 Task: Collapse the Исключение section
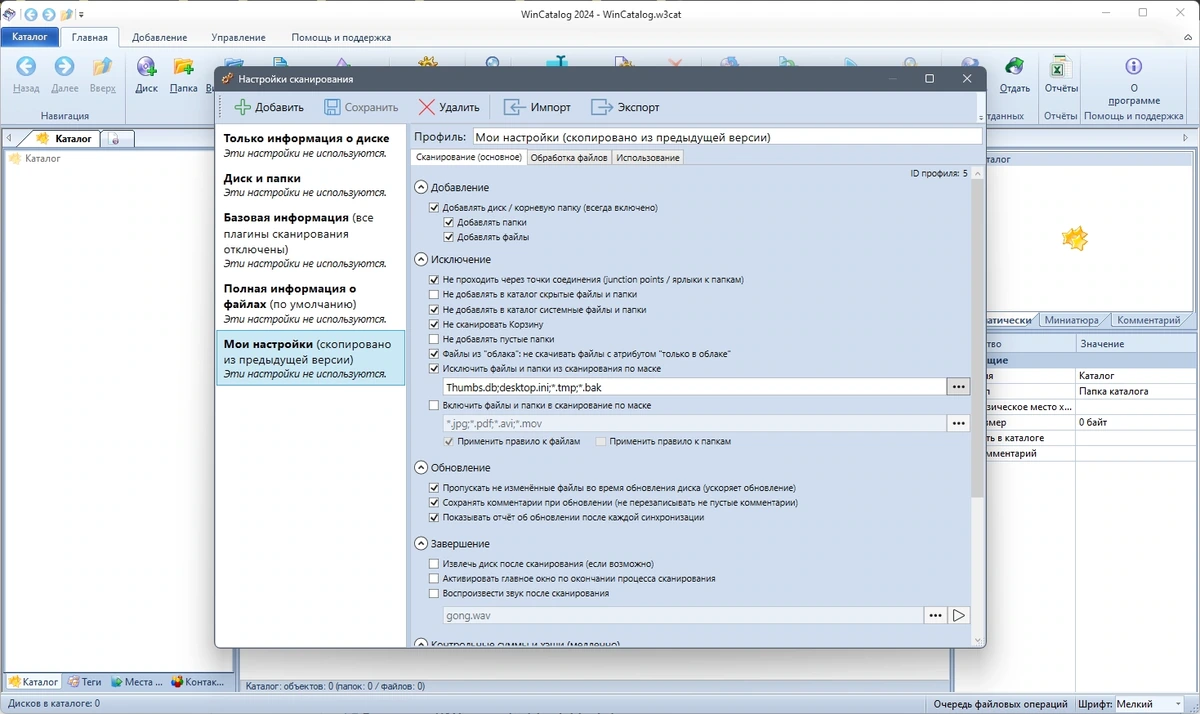point(421,260)
